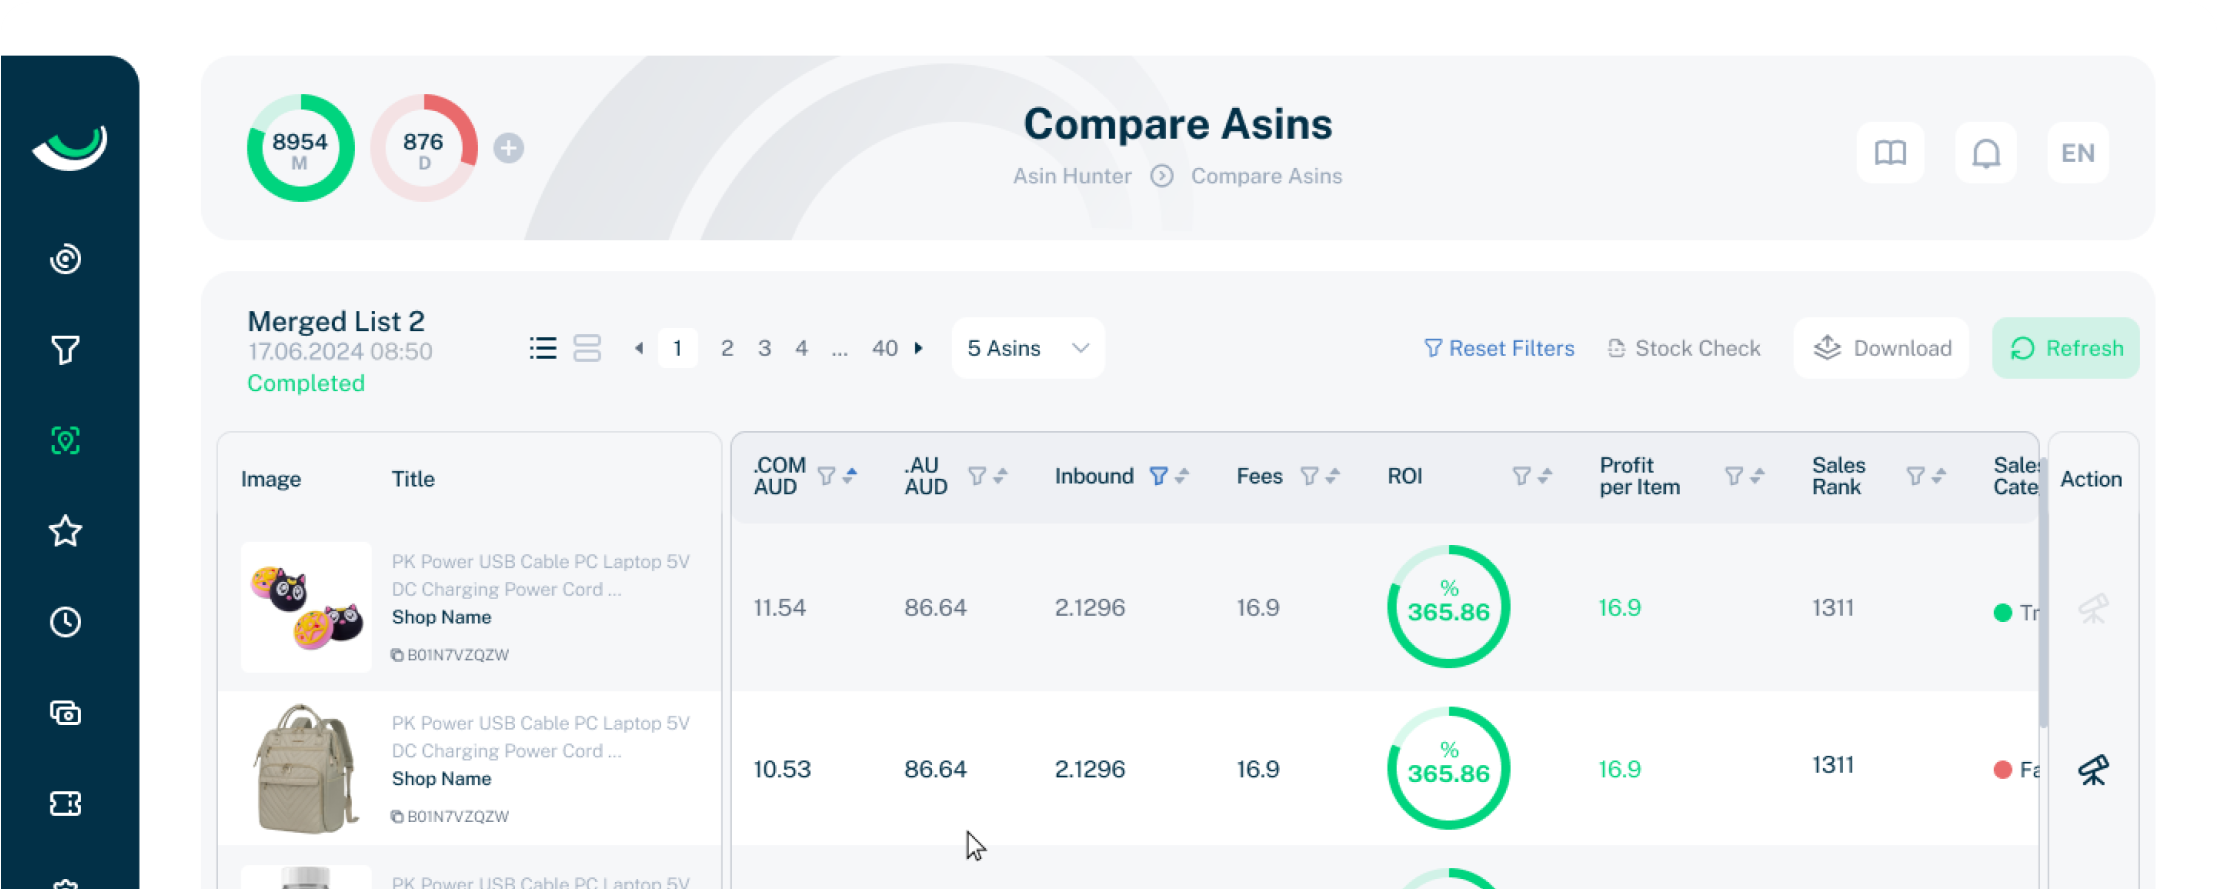Click Merged List 2 title
This screenshot has width=2217, height=889.
tap(336, 321)
